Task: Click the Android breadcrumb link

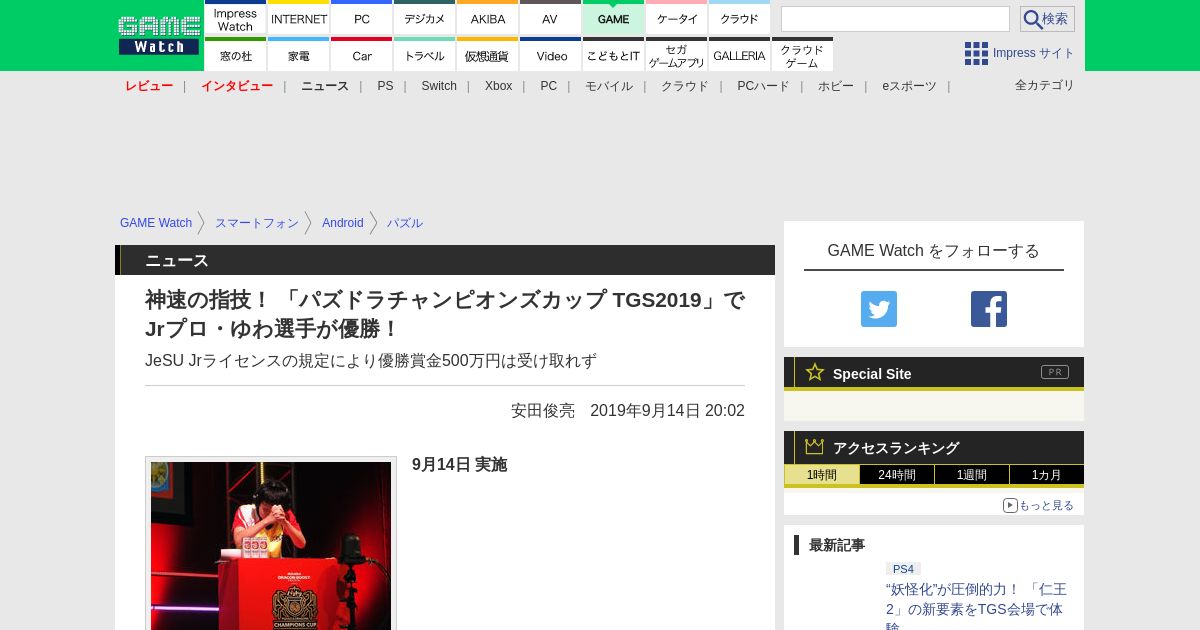Action: tap(342, 223)
